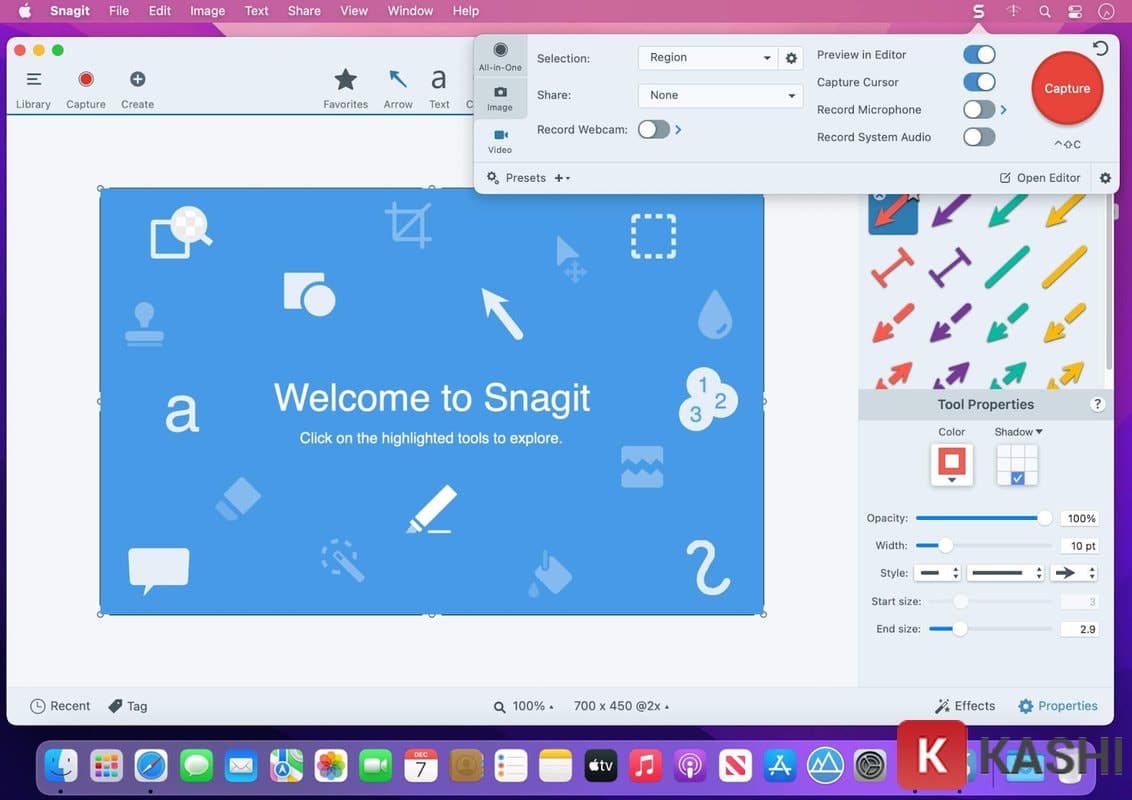This screenshot has height=800, width=1132.
Task: Apply the teal solid line quick style
Action: pyautogui.click(x=1006, y=266)
